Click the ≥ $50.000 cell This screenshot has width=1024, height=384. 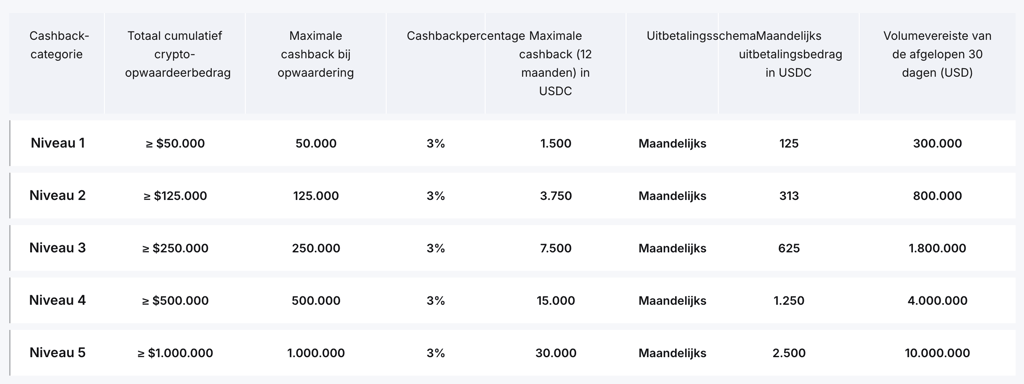pyautogui.click(x=175, y=143)
